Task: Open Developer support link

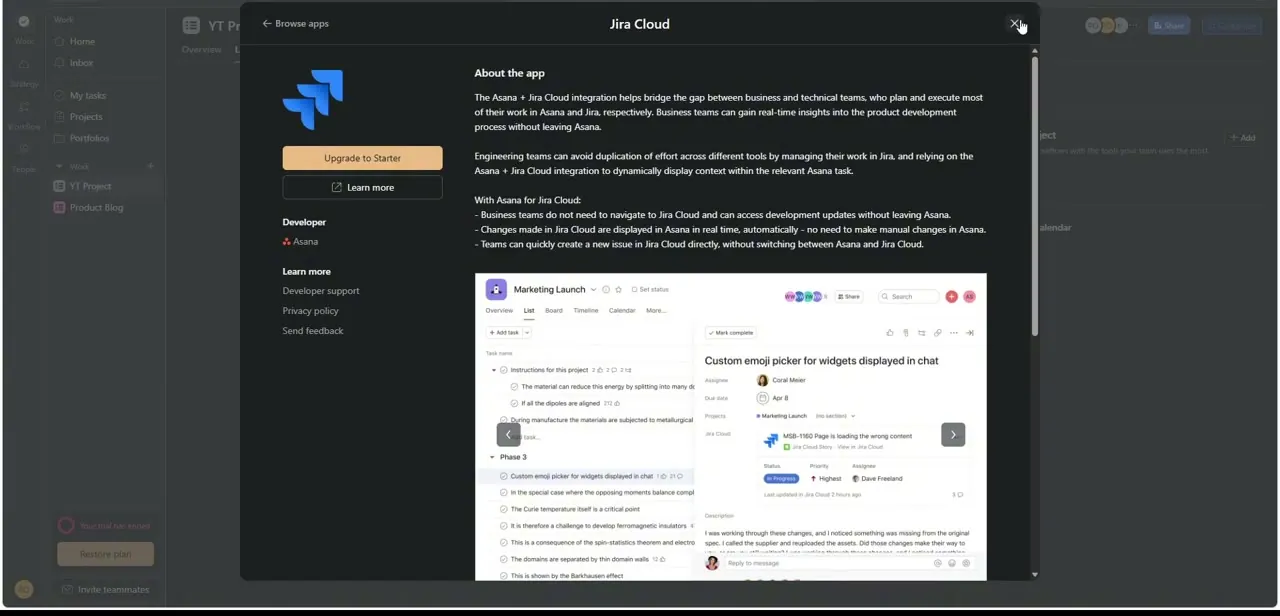Action: 321,291
